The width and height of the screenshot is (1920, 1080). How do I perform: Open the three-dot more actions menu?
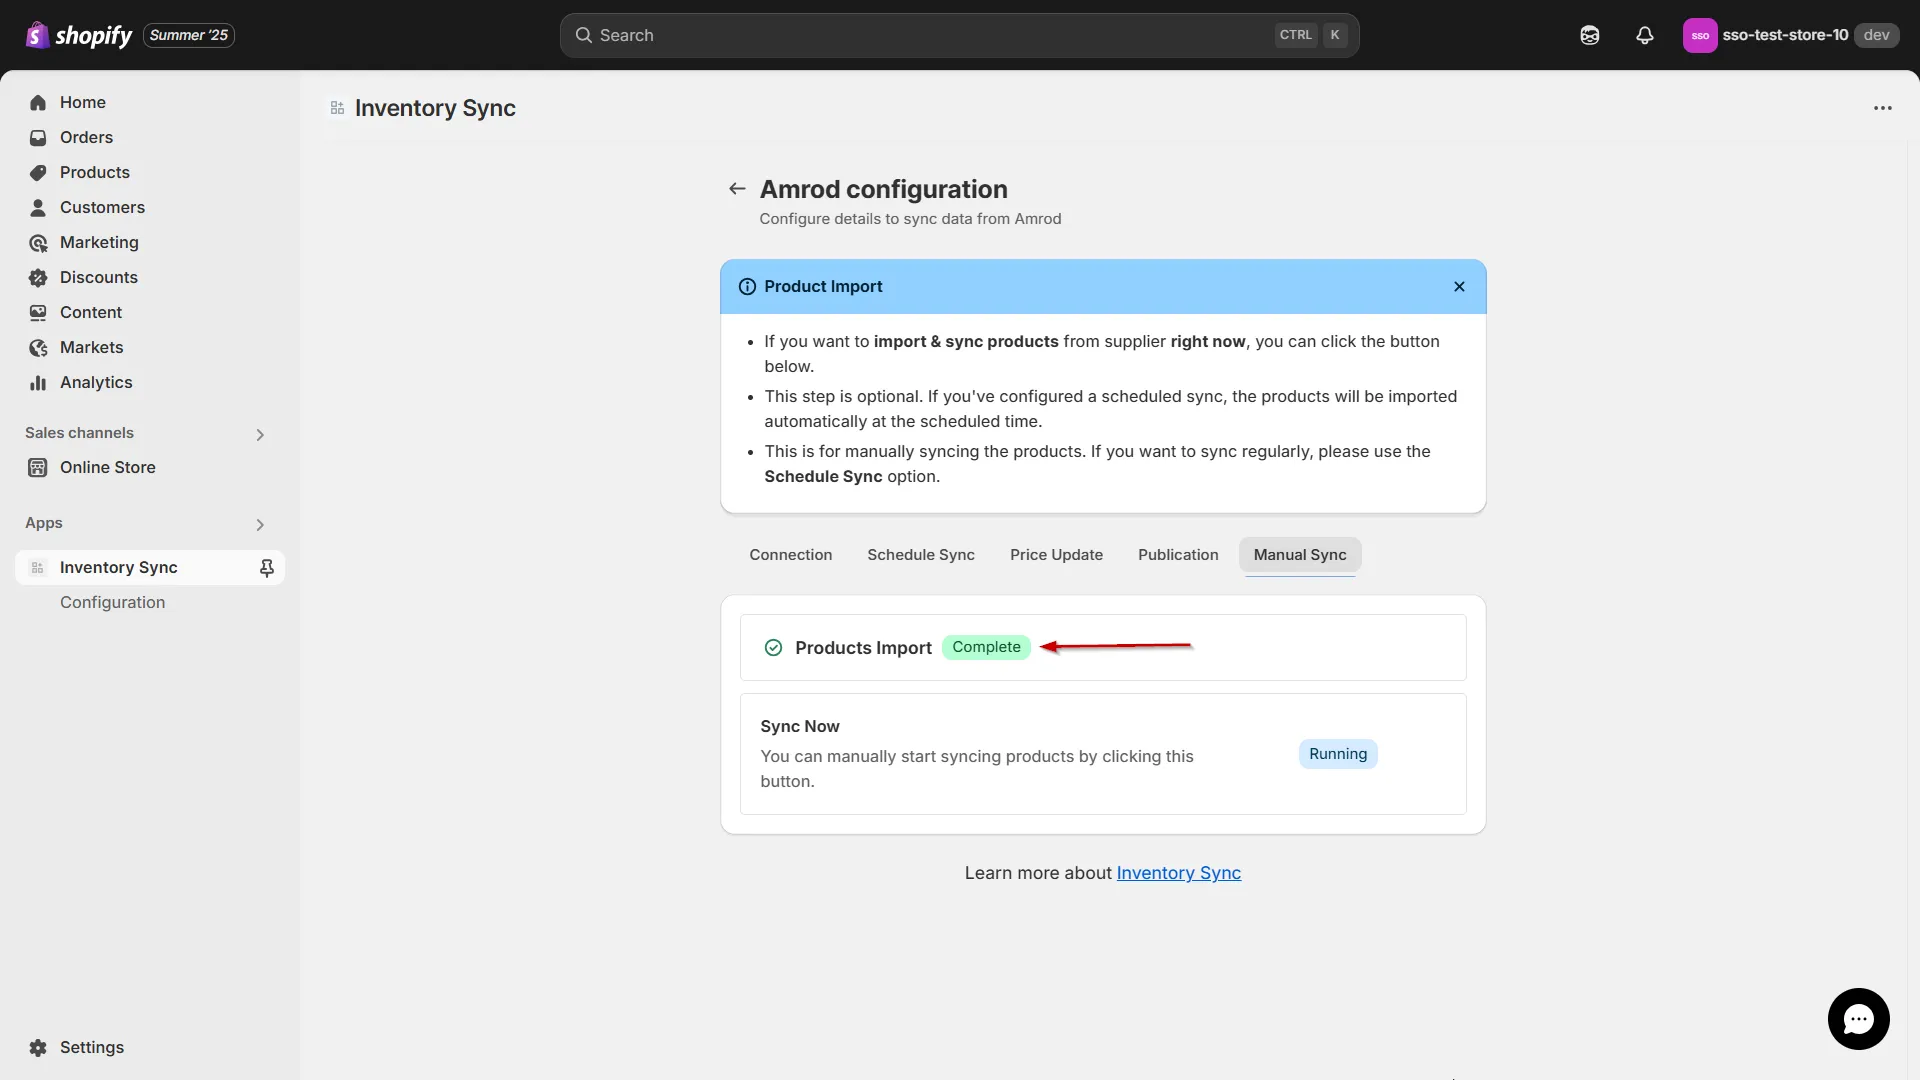[x=1882, y=108]
